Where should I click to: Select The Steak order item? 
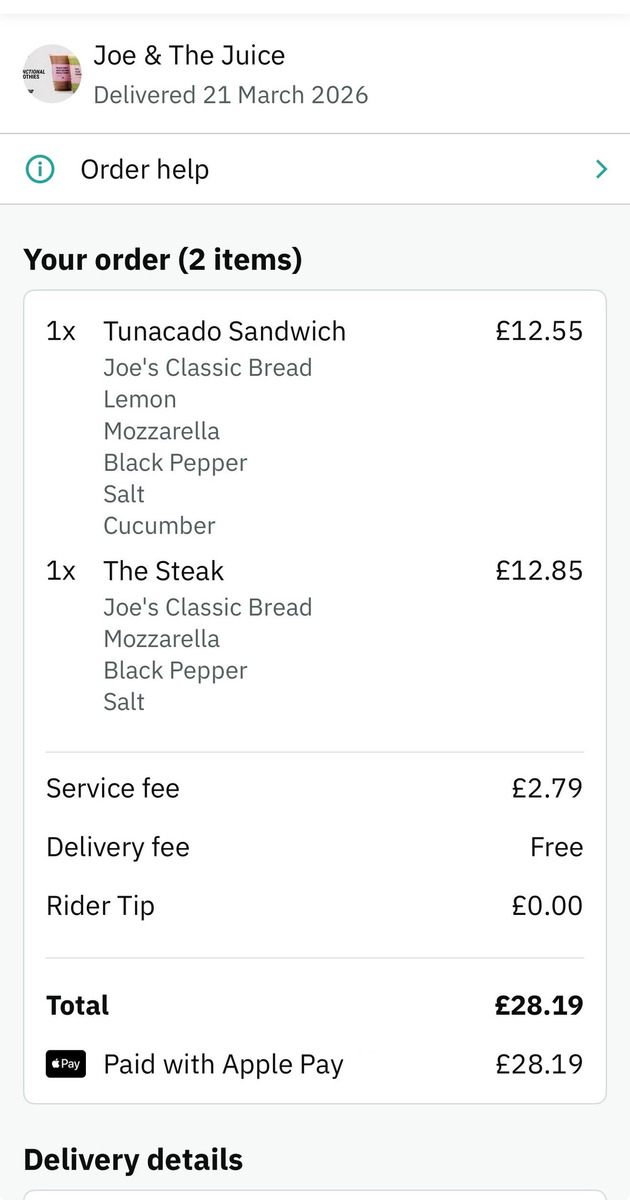(x=163, y=571)
